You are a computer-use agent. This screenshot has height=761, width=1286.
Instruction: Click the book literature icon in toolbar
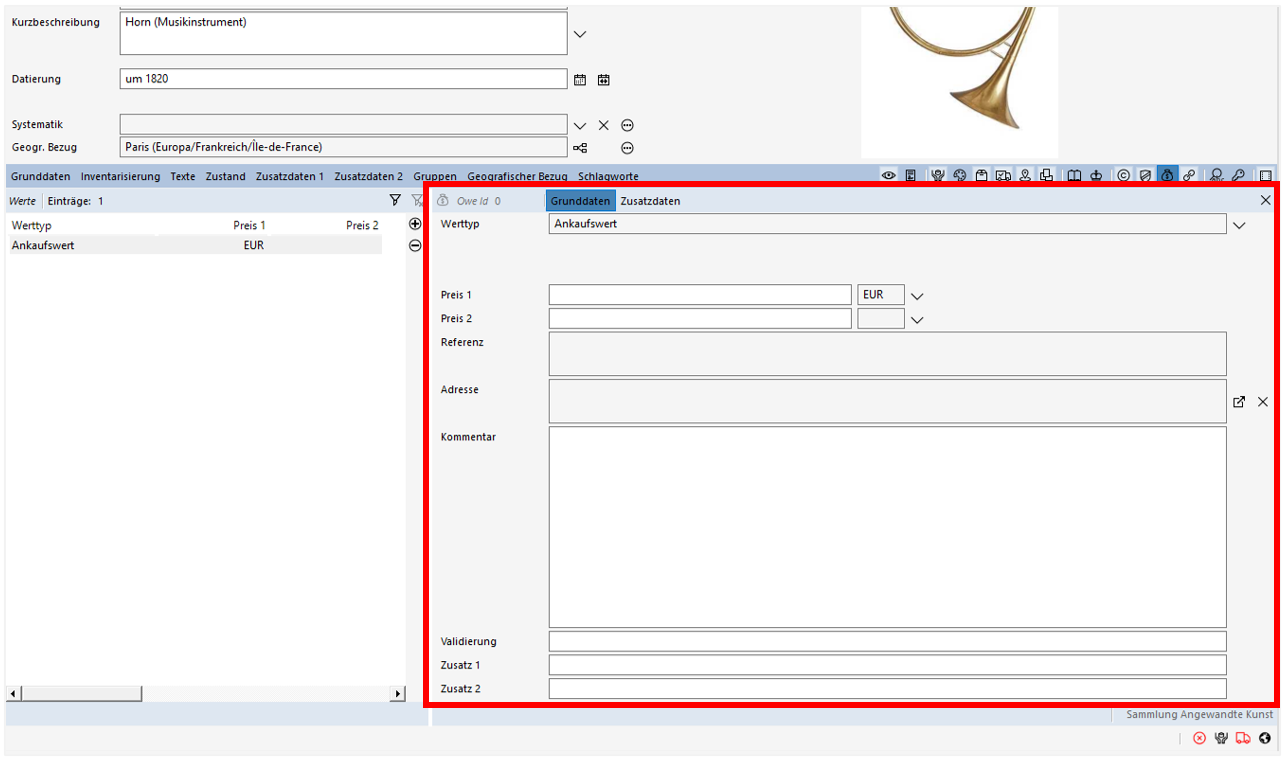[1073, 175]
